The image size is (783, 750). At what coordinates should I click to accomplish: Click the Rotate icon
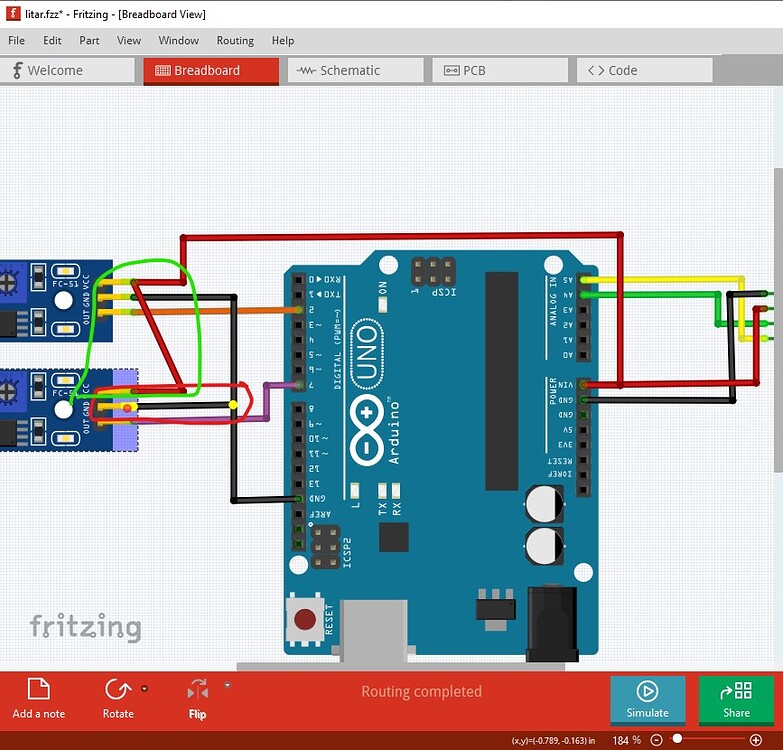117,689
